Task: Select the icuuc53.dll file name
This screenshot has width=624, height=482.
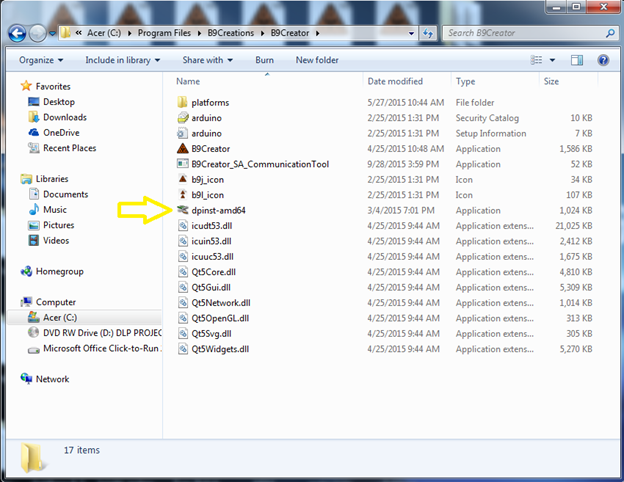Action: pyautogui.click(x=212, y=257)
